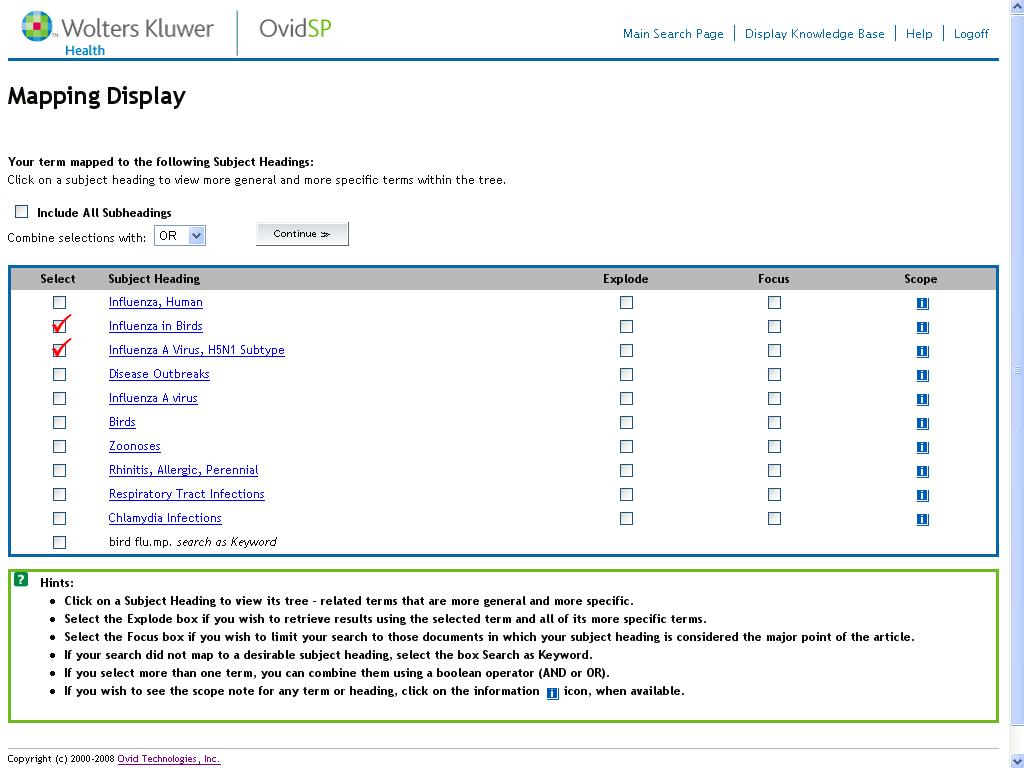Viewport: 1024px width, 768px height.
Task: Select the Birds row checkbox
Action: 59,423
